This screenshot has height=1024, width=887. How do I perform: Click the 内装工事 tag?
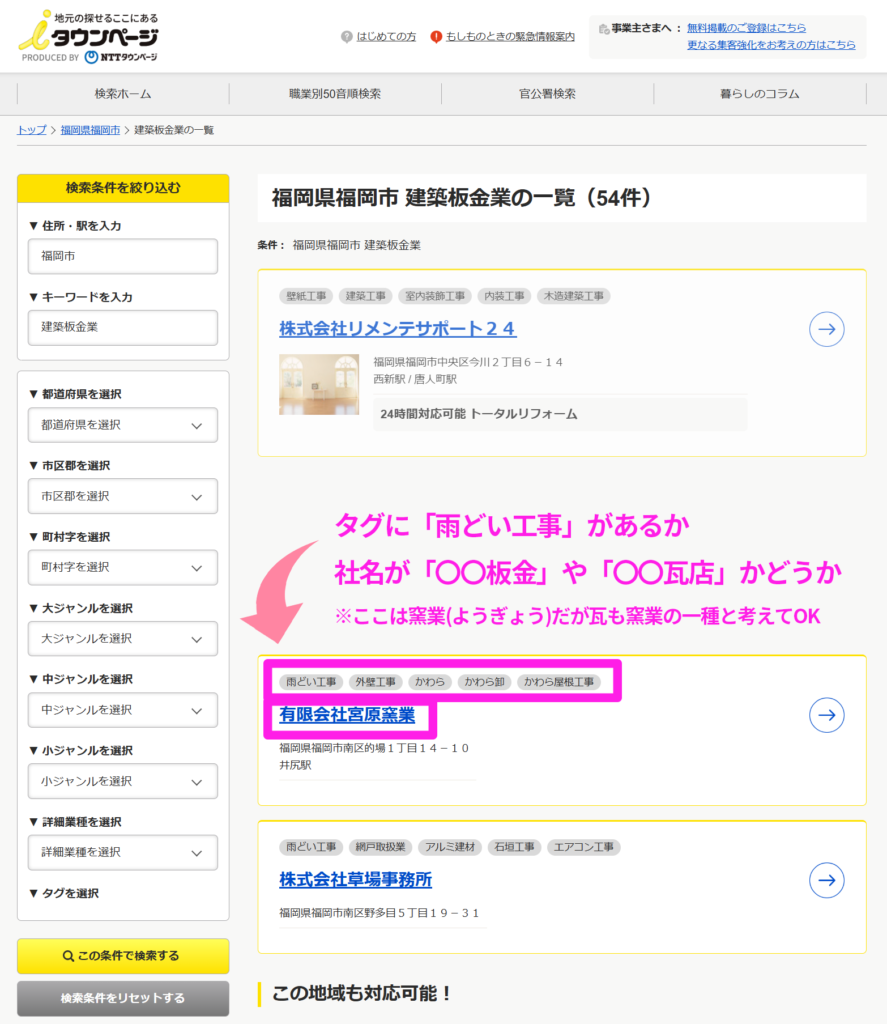tap(504, 296)
